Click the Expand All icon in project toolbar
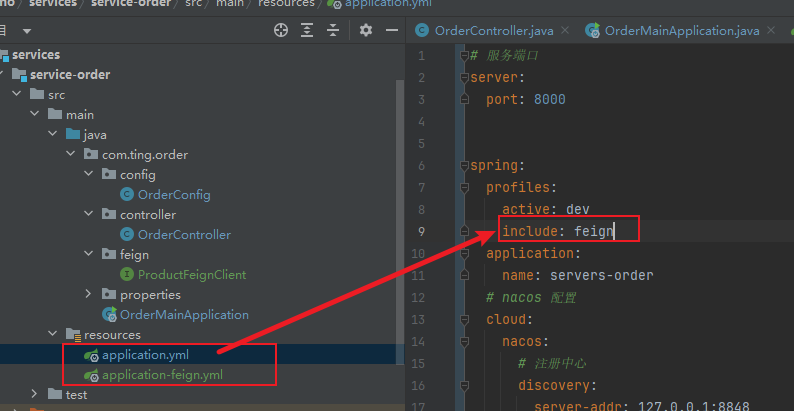Image resolution: width=794 pixels, height=411 pixels. (307, 30)
